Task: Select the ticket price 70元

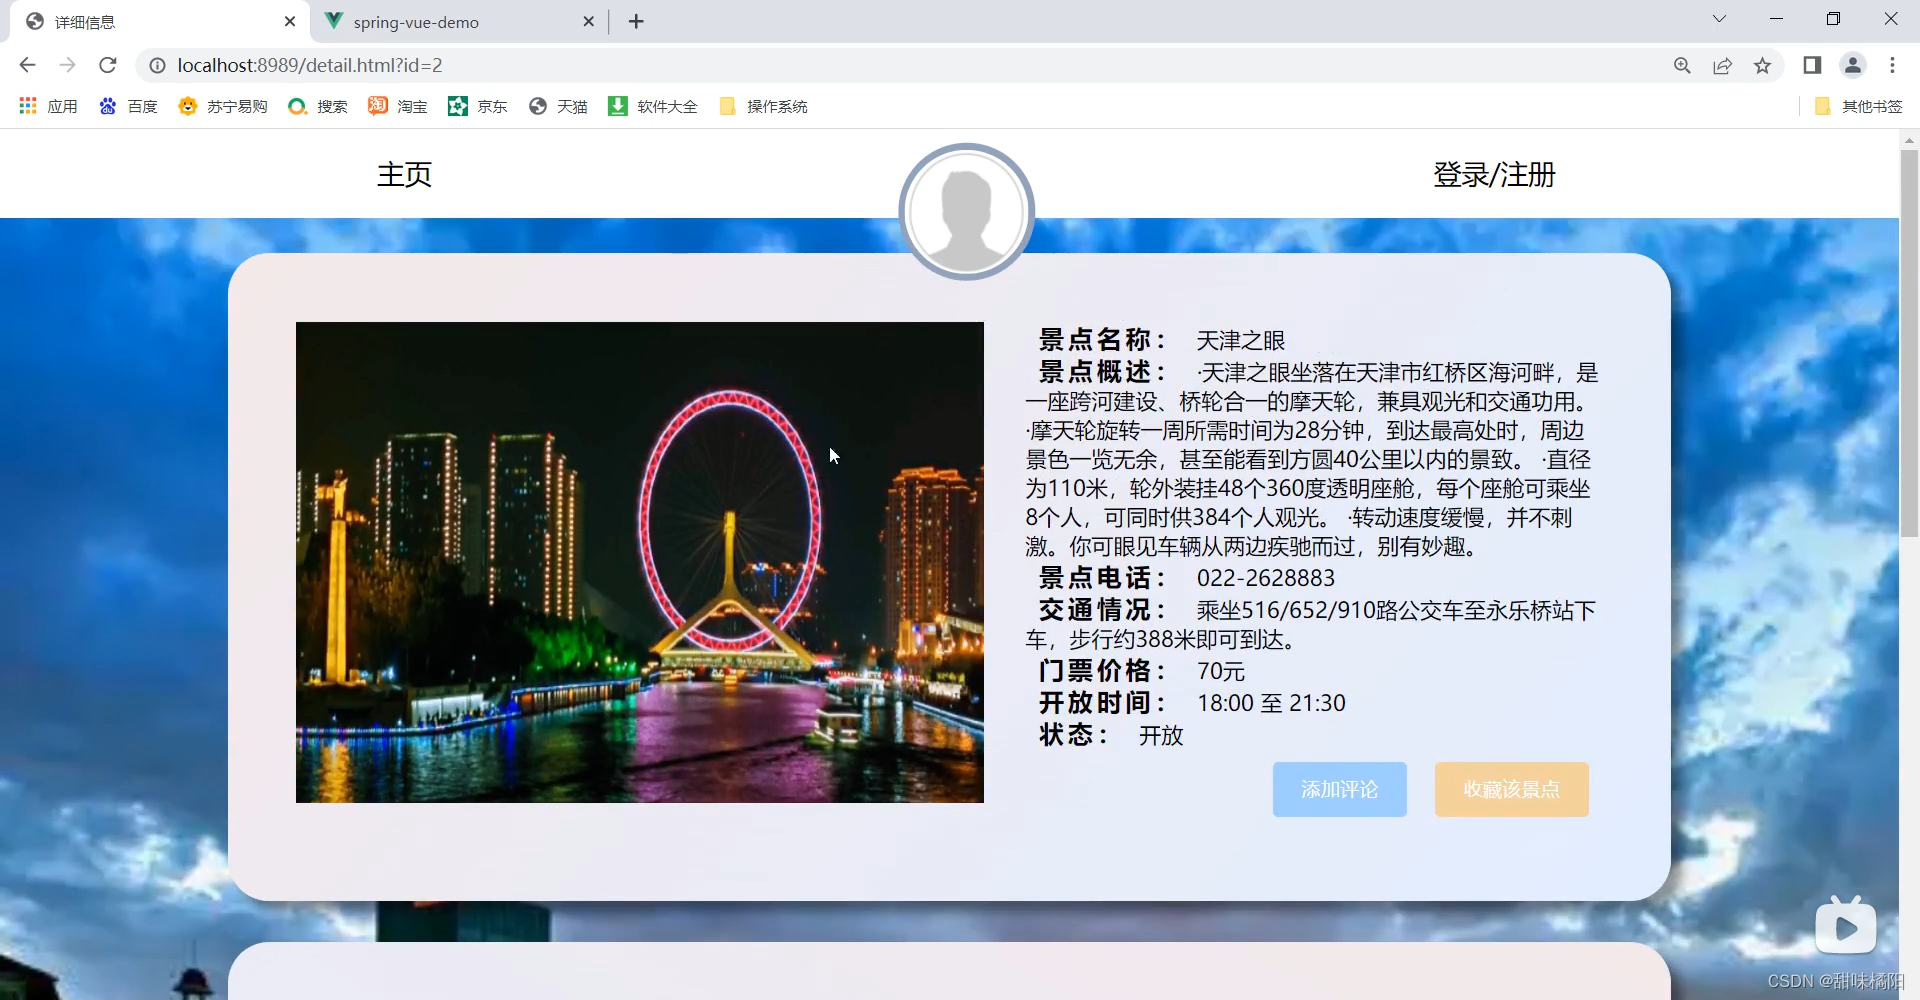Action: point(1221,671)
